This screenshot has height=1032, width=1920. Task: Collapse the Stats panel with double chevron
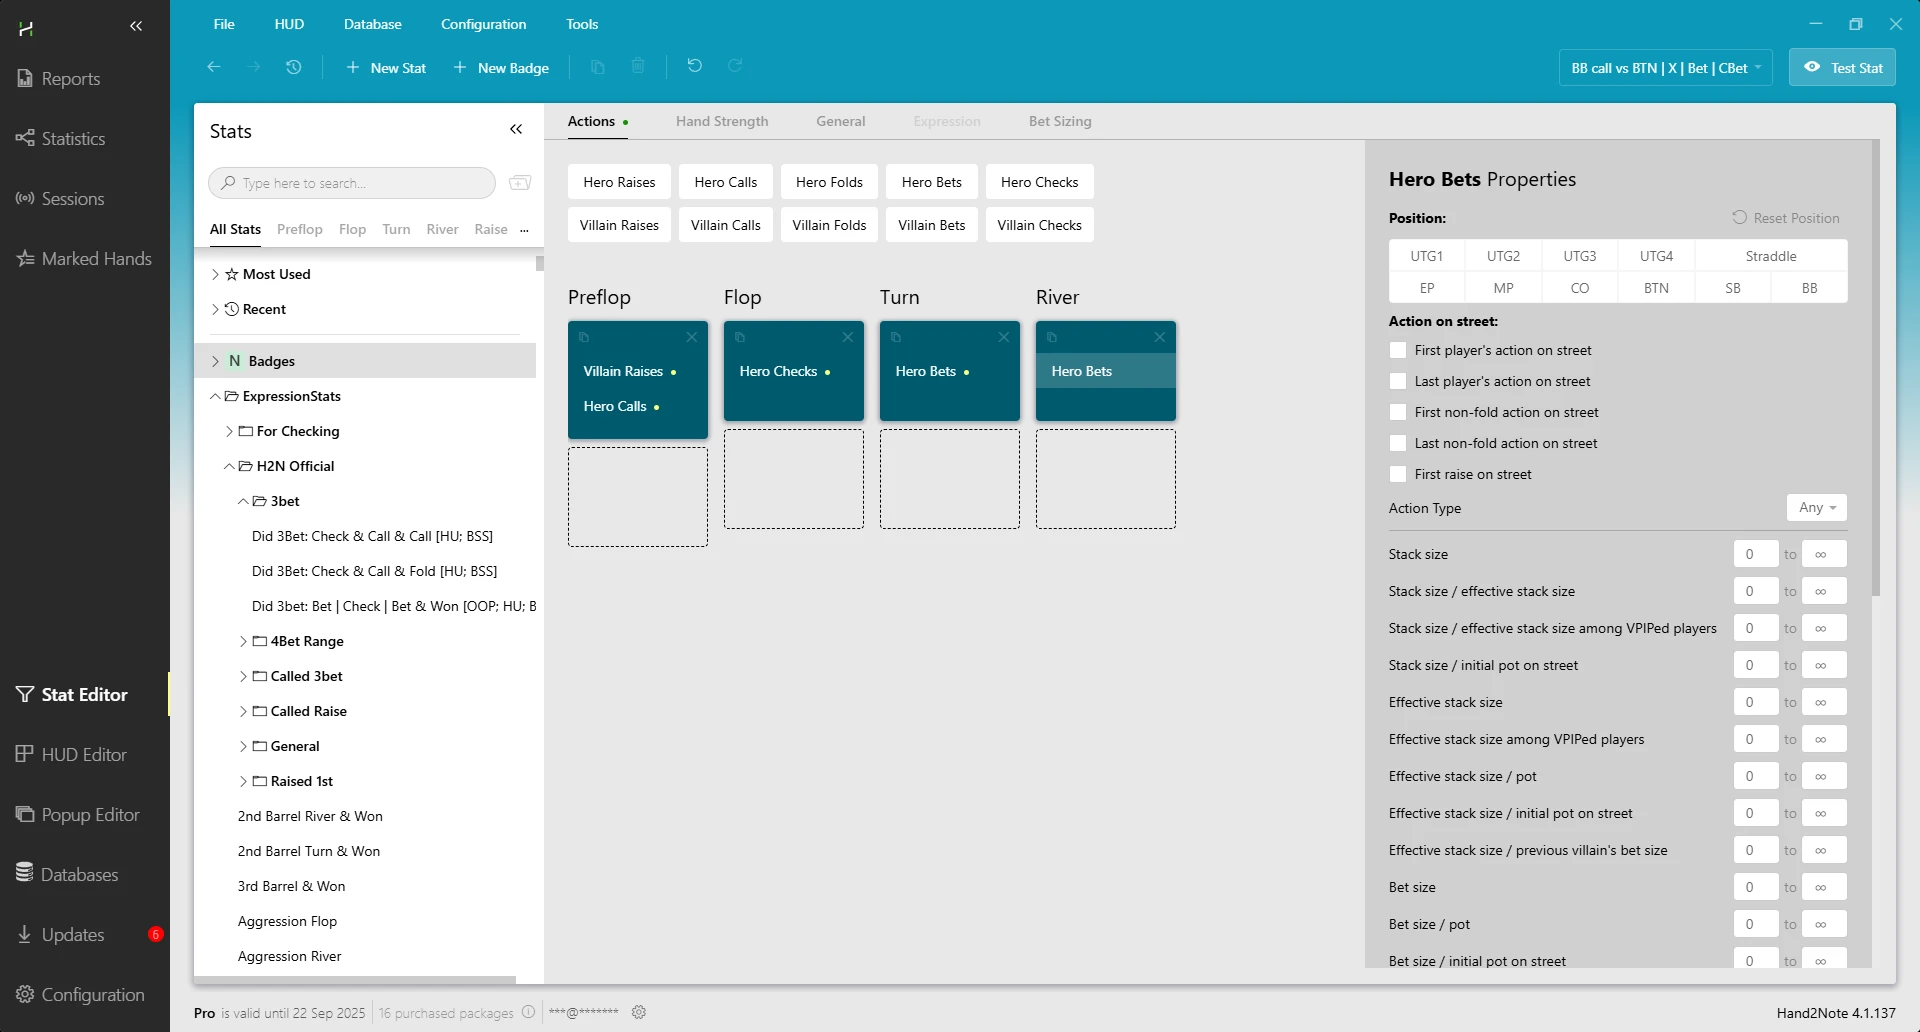tap(516, 130)
